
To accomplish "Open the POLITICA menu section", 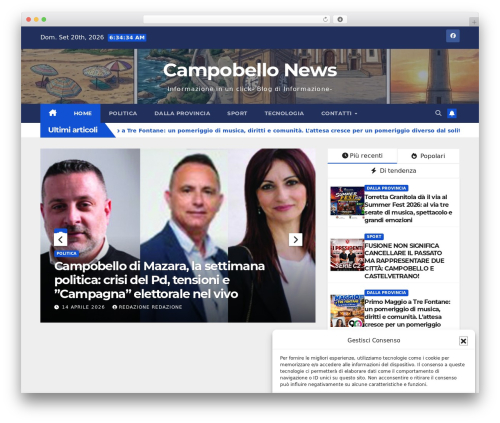I will click(123, 113).
